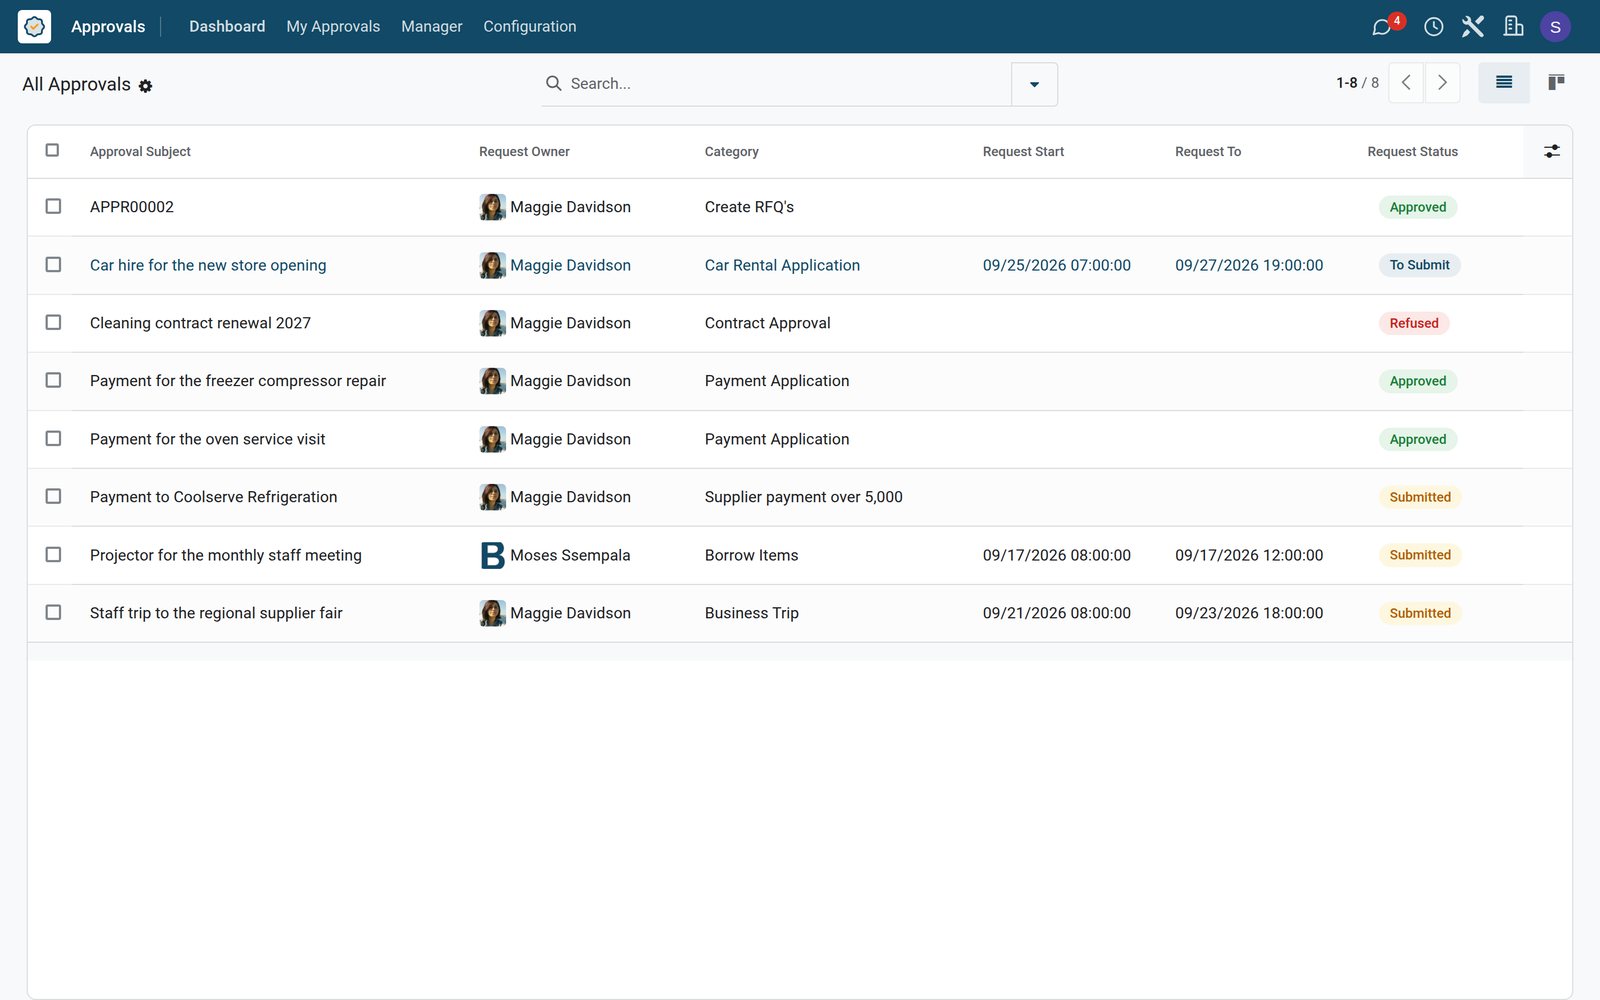
Task: Select all records with header checkbox
Action: click(x=53, y=150)
